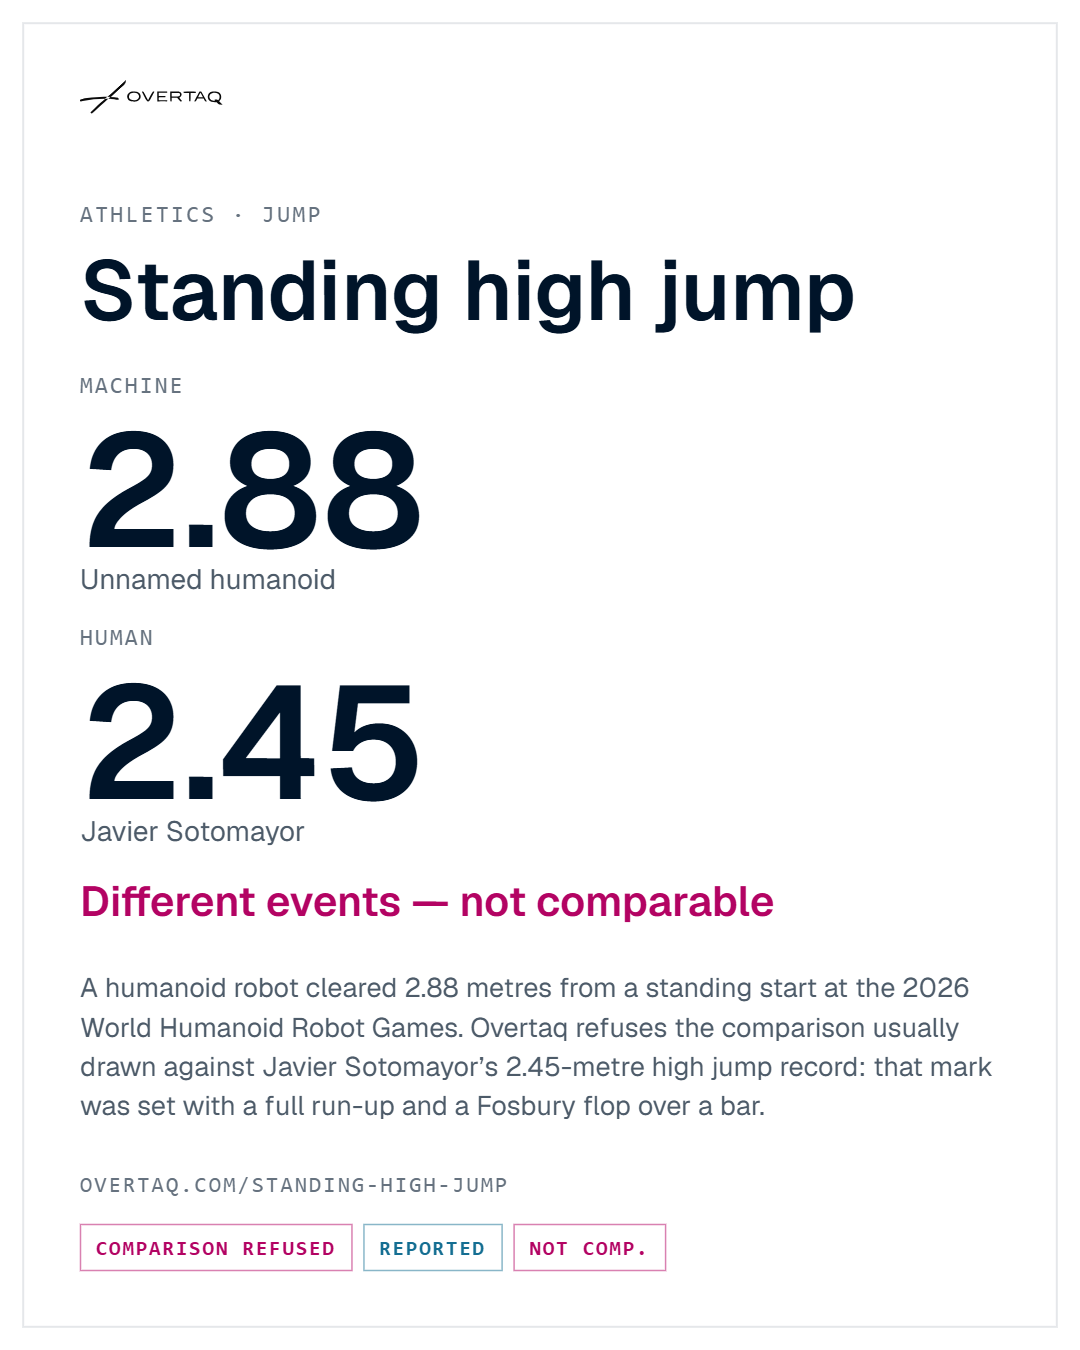Select the Javier Sotomayor name
This screenshot has width=1080, height=1350.
coord(193,832)
